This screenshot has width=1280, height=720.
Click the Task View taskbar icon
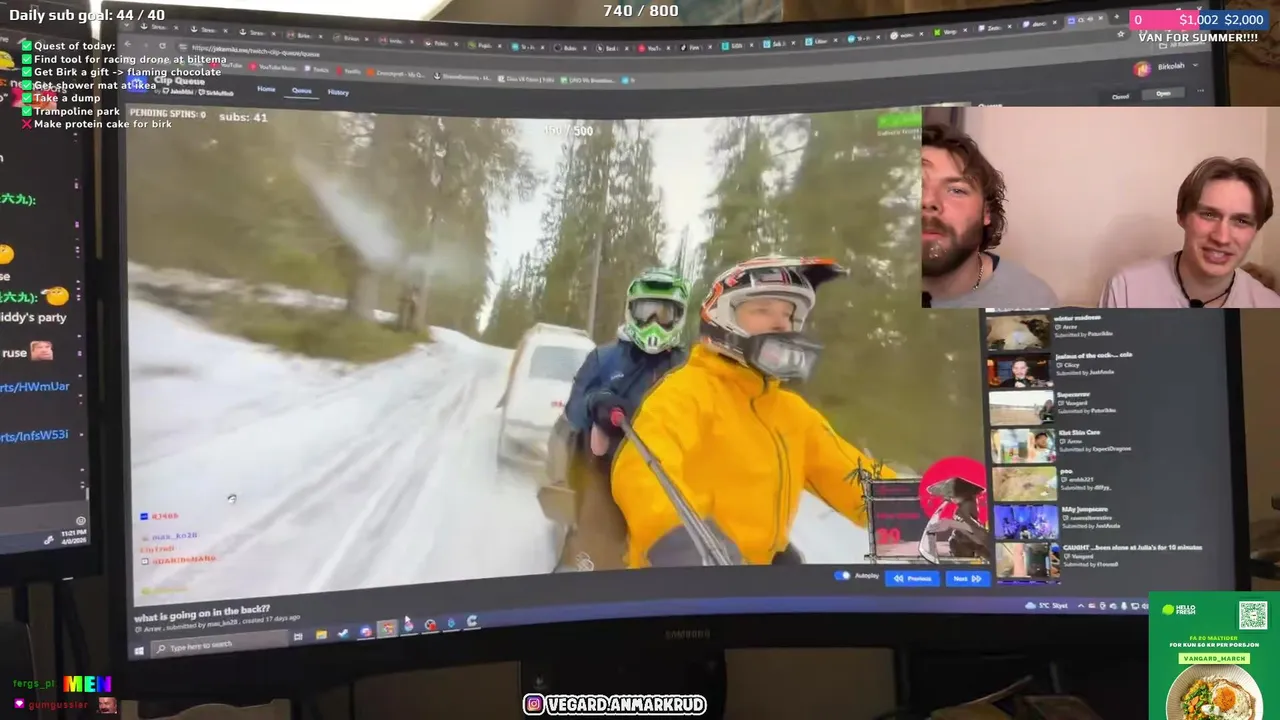pyautogui.click(x=298, y=636)
